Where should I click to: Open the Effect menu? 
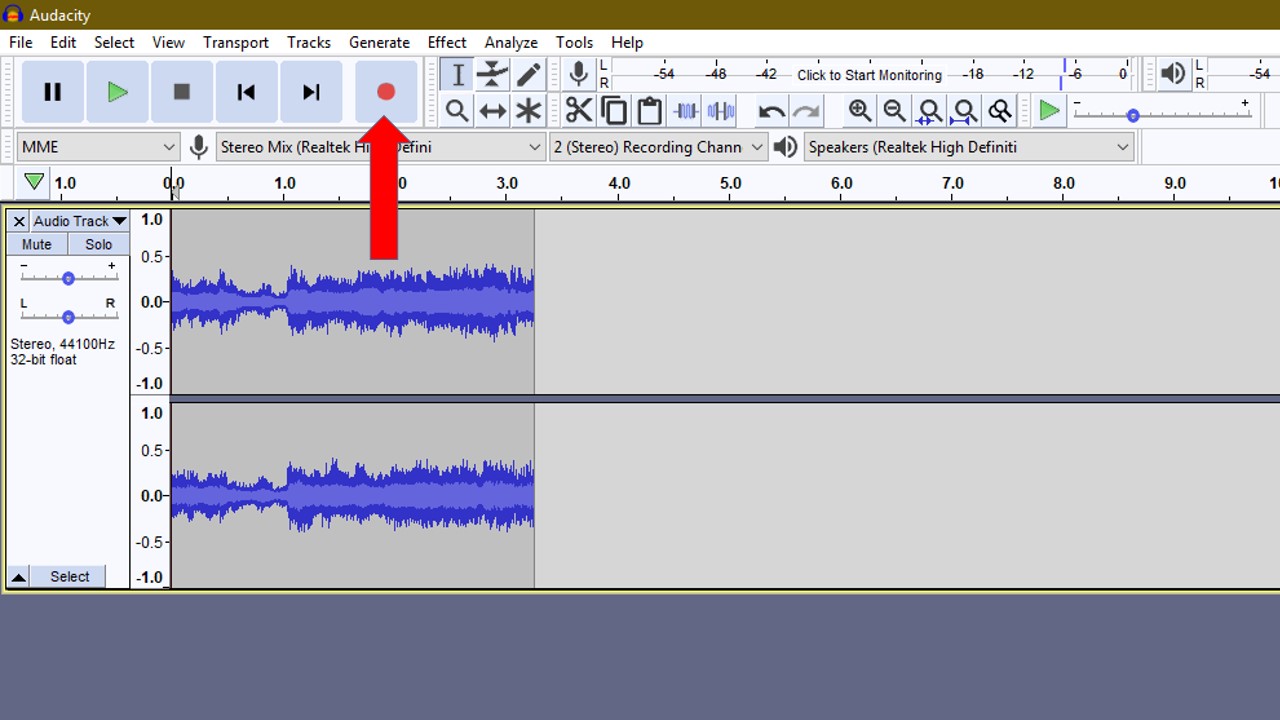[447, 42]
